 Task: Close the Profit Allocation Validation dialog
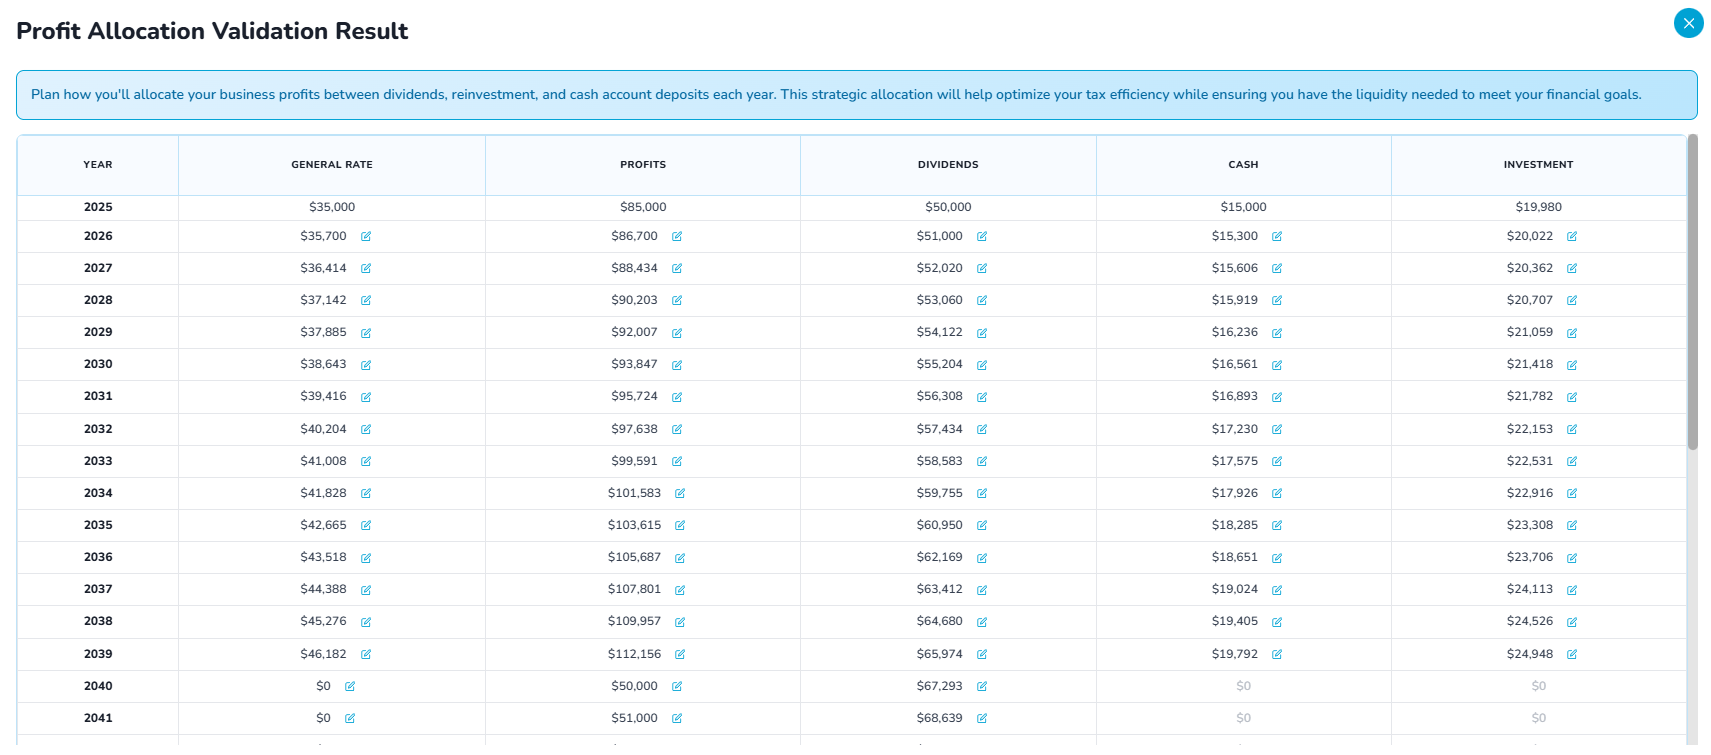(x=1688, y=23)
